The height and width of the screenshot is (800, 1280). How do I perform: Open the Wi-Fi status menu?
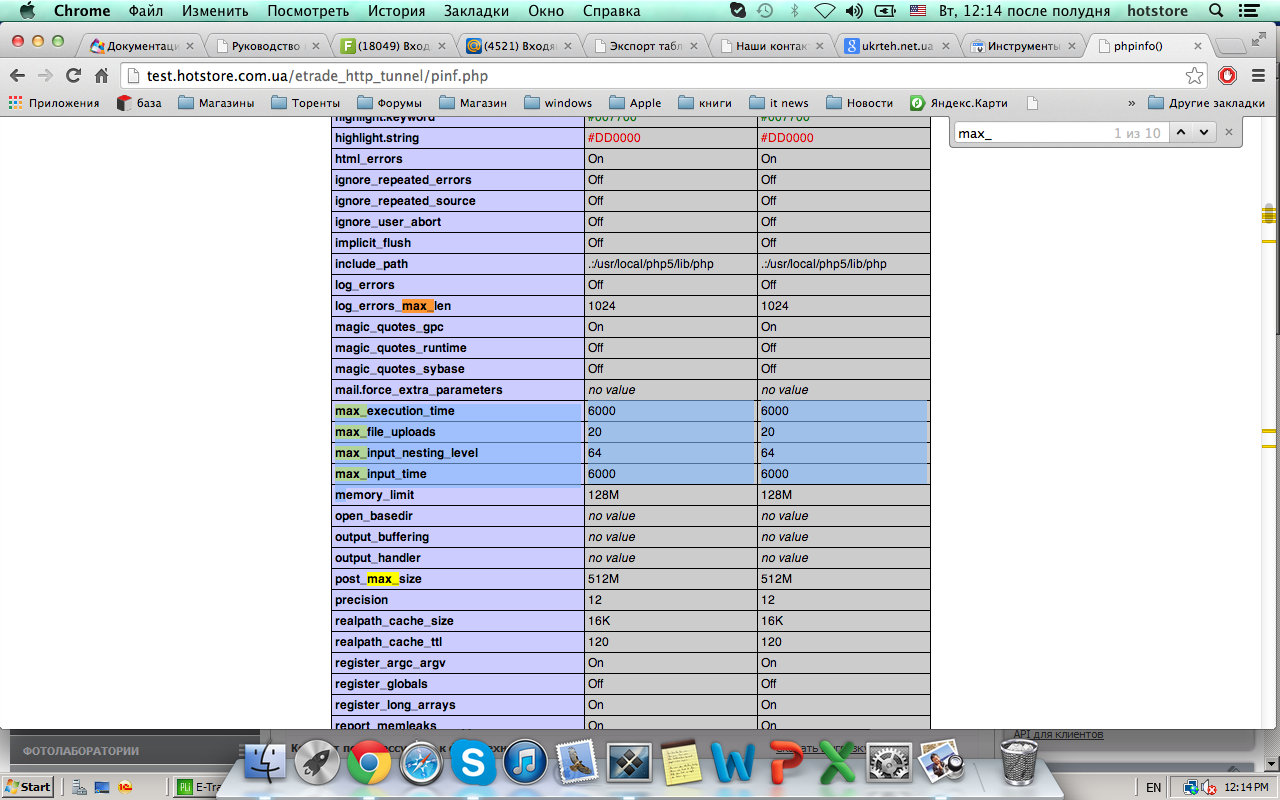tap(825, 11)
